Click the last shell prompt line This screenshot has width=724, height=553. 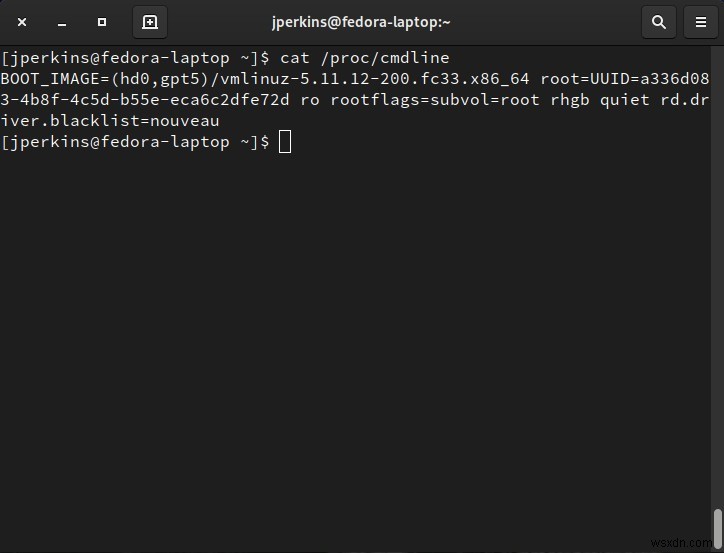point(135,142)
